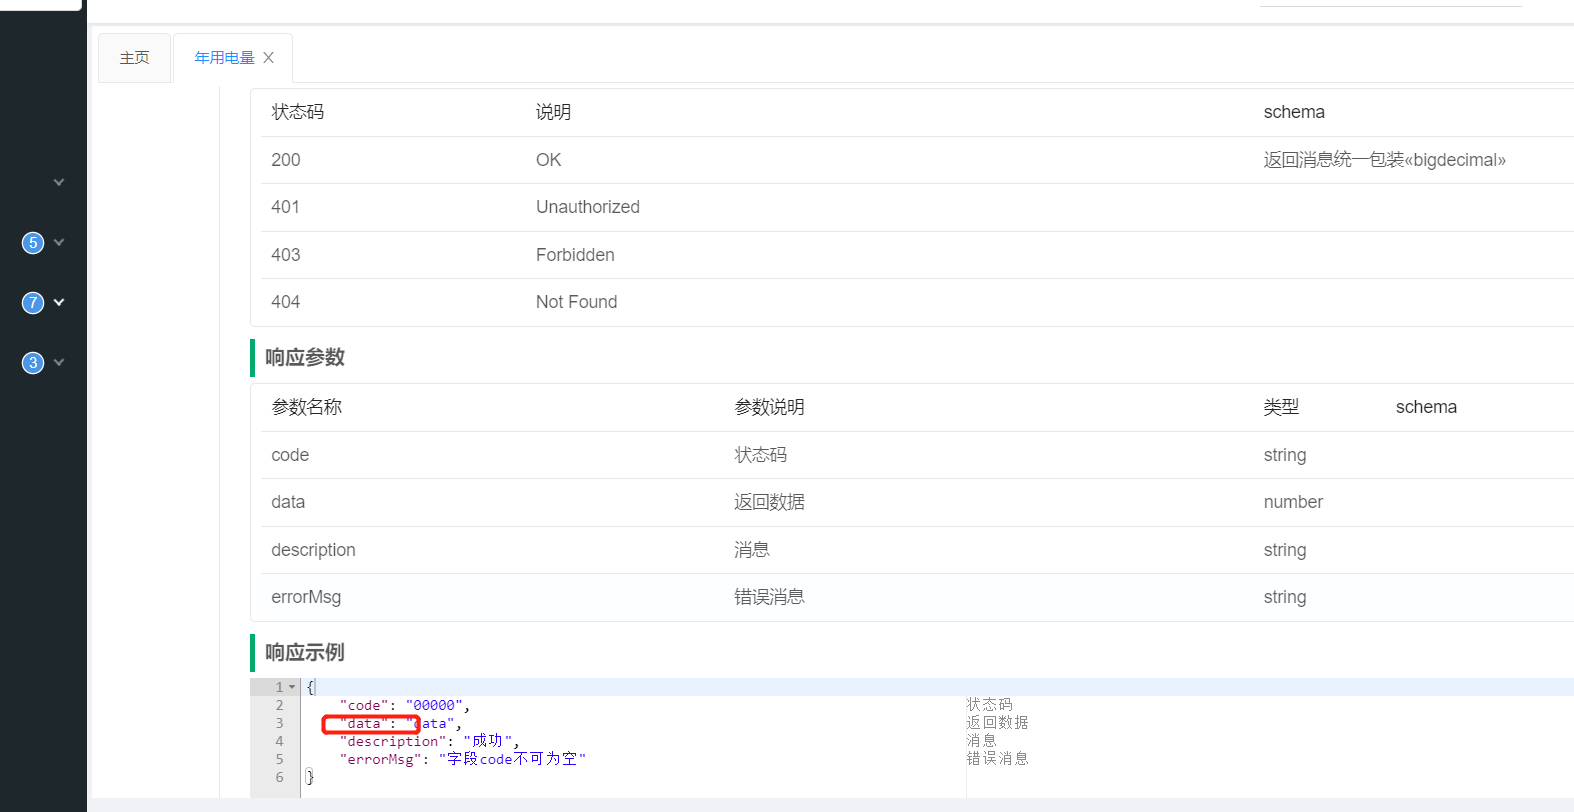Select the 年用电量 tab
1574x812 pixels.
pos(224,58)
